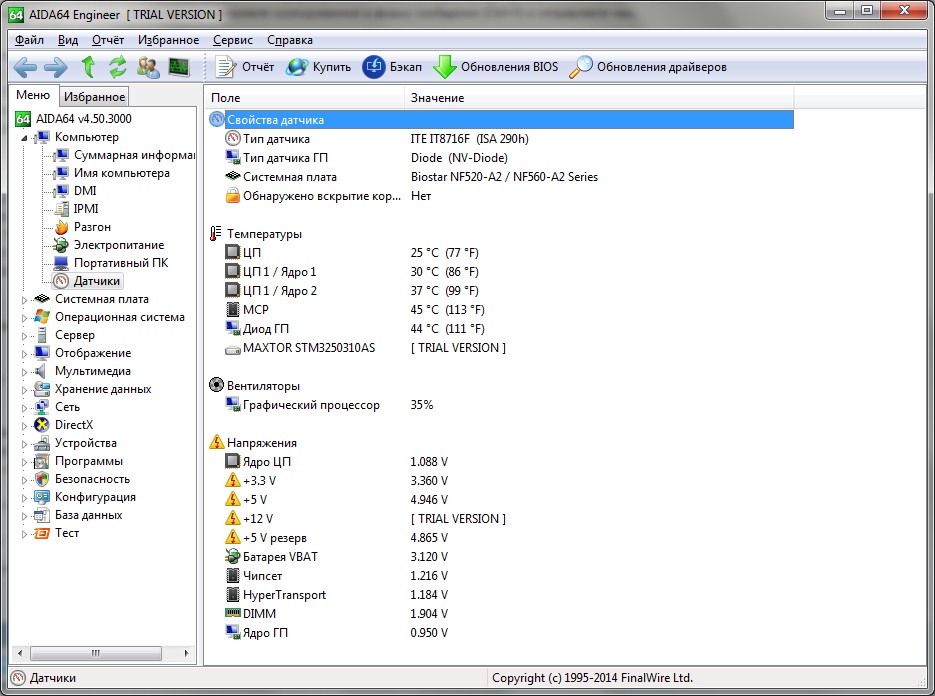Image resolution: width=935 pixels, height=696 pixels.
Task: Open the user management people icon
Action: (148, 67)
